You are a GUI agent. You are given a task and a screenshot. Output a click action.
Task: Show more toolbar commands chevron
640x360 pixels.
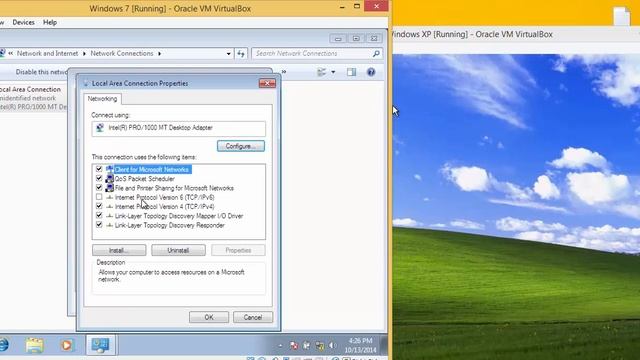point(284,72)
